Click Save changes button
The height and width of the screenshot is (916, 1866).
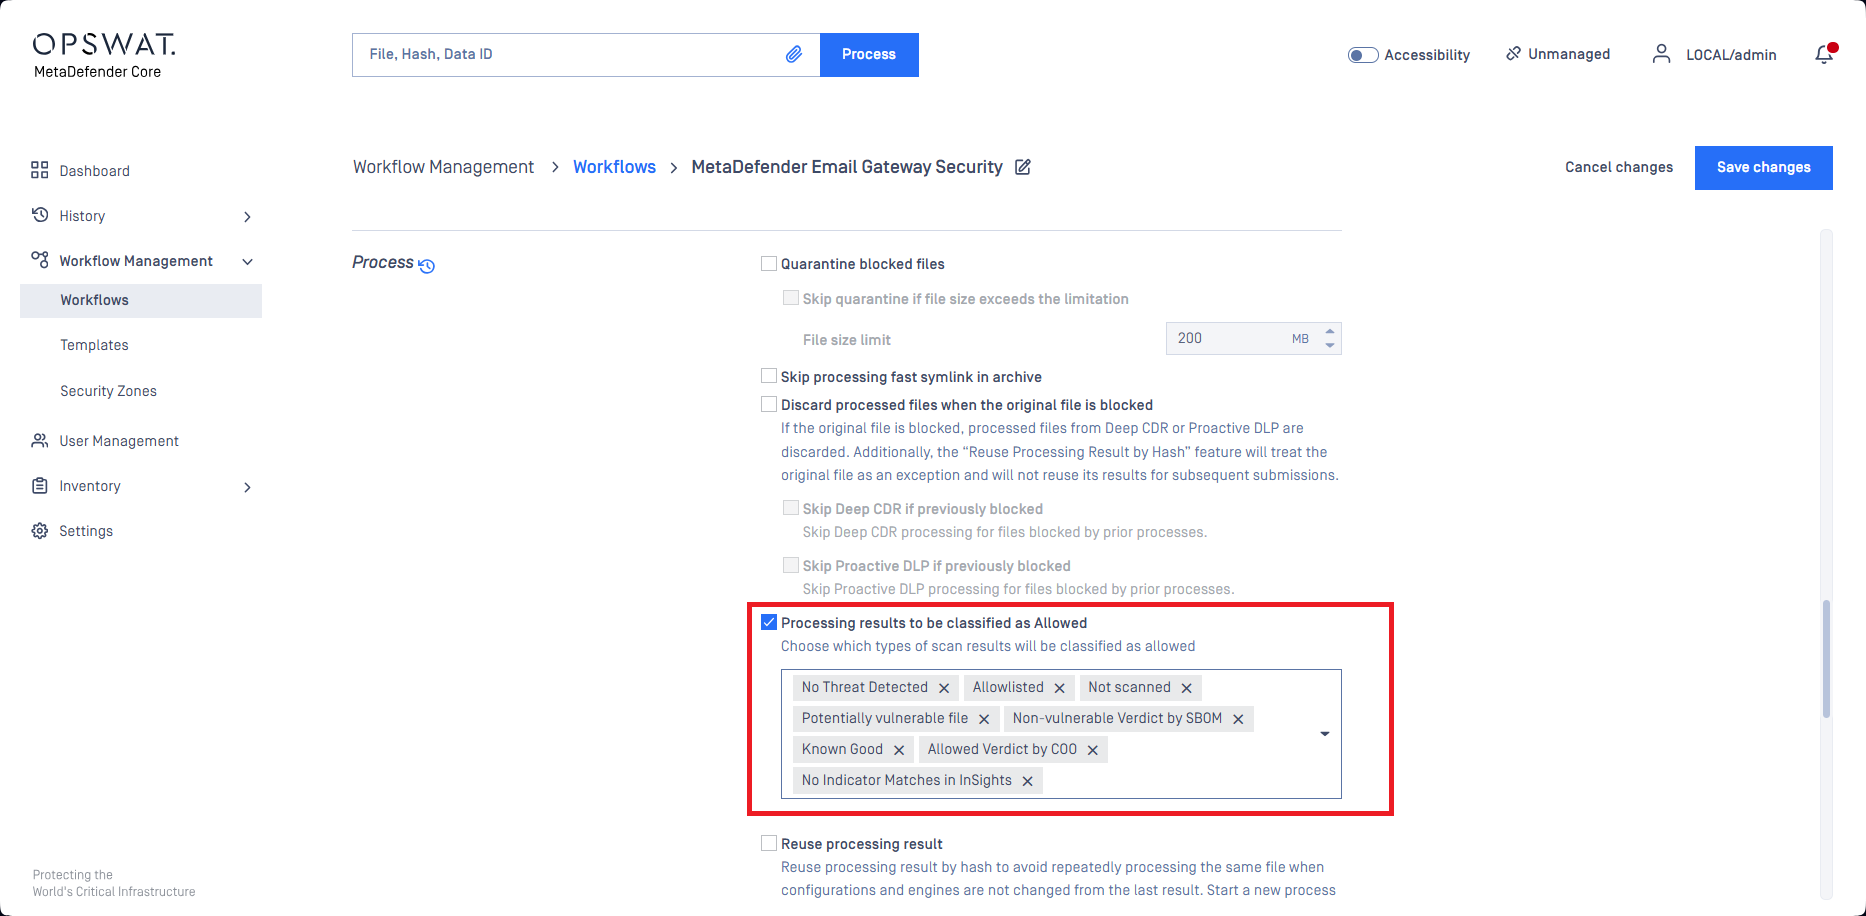point(1764,168)
